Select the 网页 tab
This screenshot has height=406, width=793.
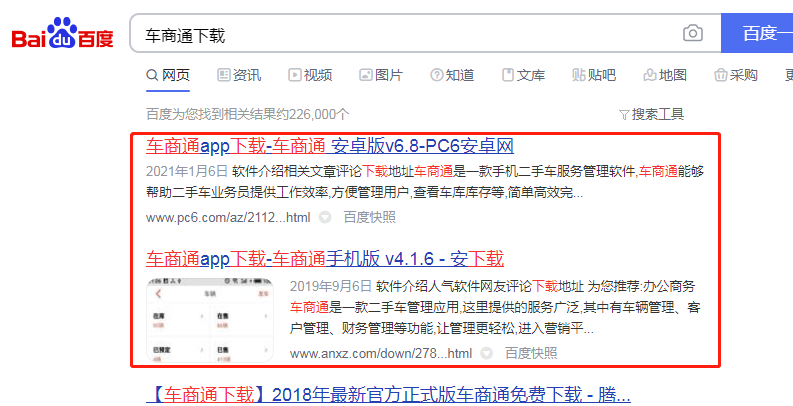tap(168, 75)
